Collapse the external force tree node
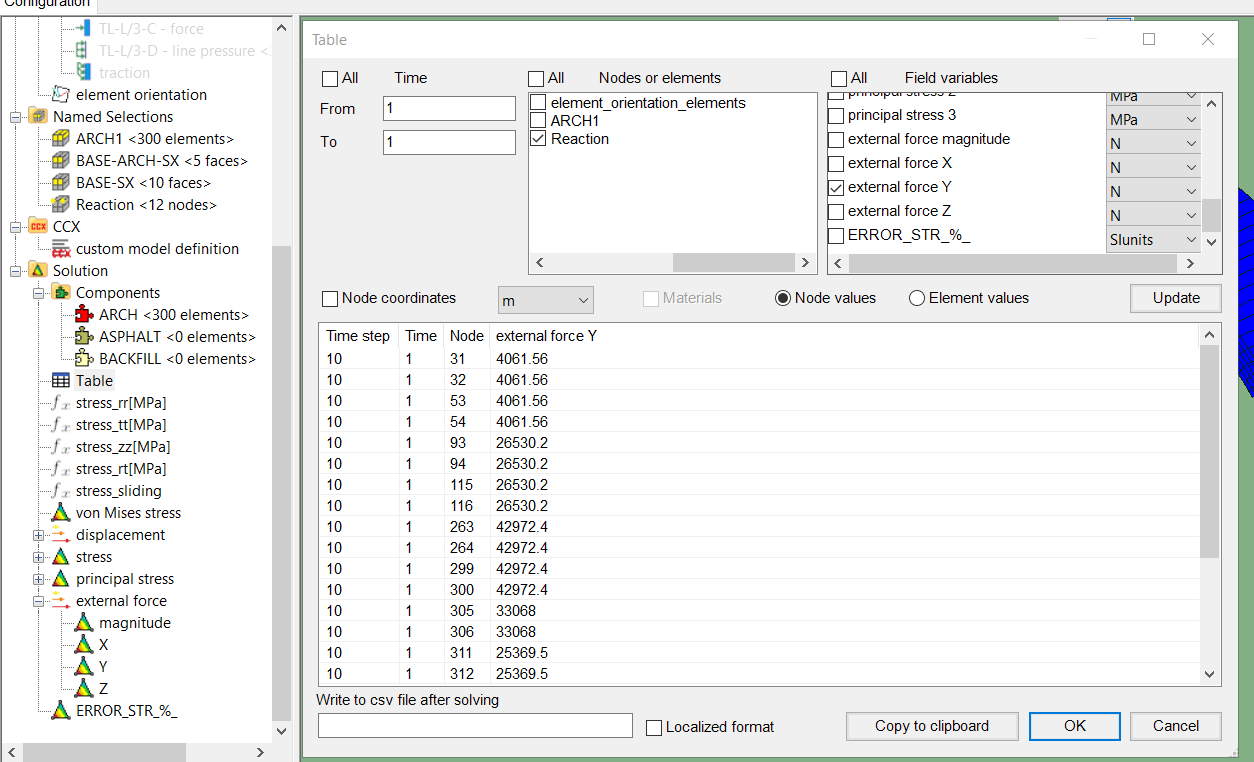This screenshot has width=1254, height=762. coord(39,601)
